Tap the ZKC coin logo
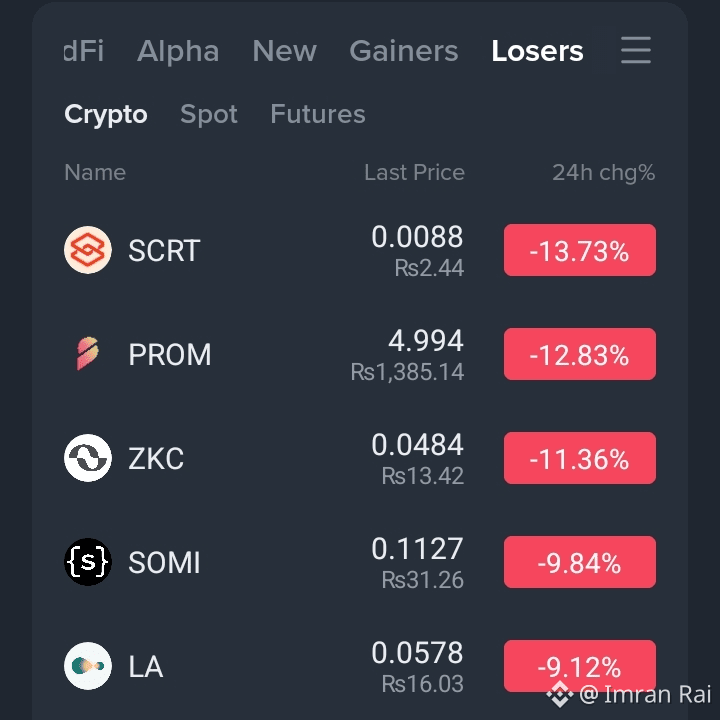Image resolution: width=720 pixels, height=720 pixels. [x=88, y=458]
